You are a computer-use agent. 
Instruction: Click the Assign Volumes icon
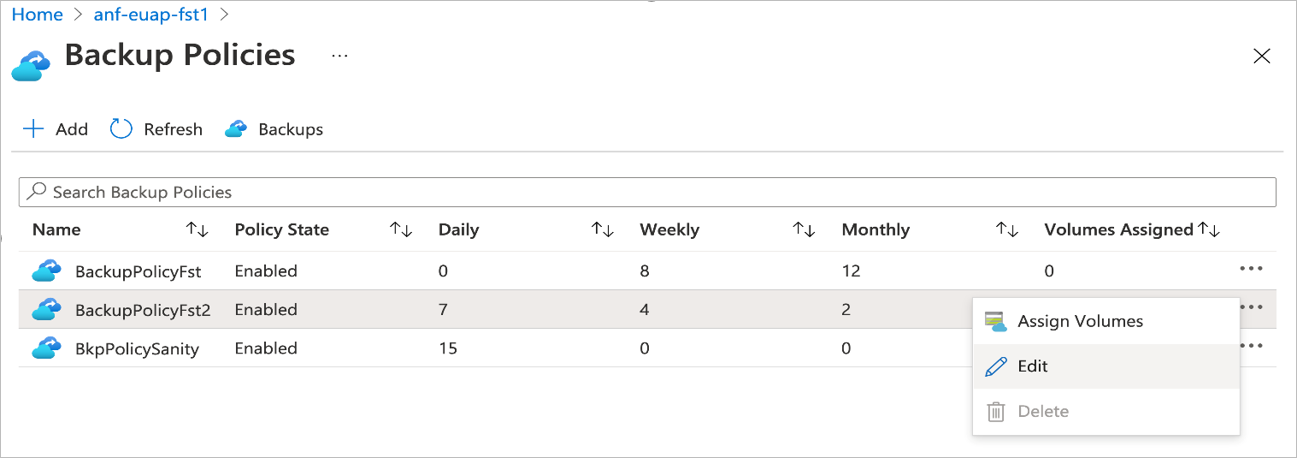pyautogui.click(x=995, y=321)
